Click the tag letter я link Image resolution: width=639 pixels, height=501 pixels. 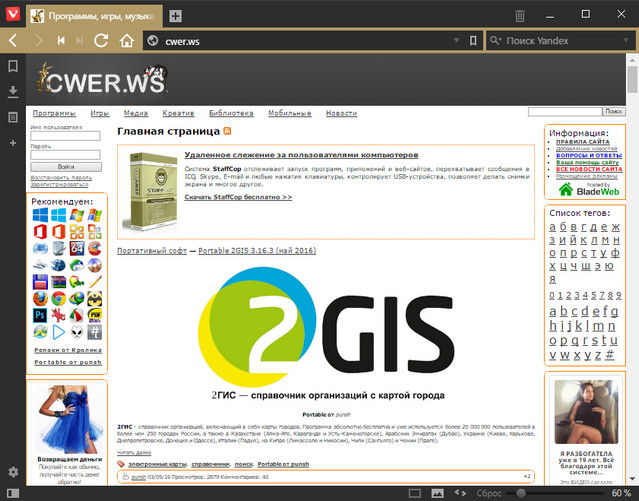(x=552, y=279)
